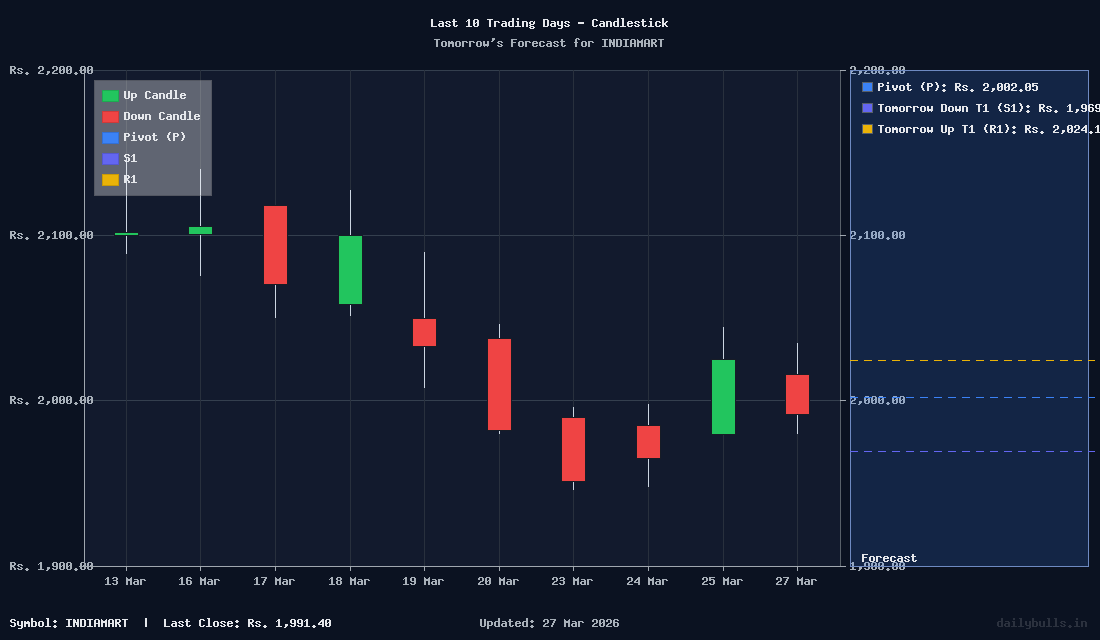This screenshot has height=640, width=1100.
Task: Click the chart title Tomorrow's Forecast for INDIAMART
Action: pos(549,43)
